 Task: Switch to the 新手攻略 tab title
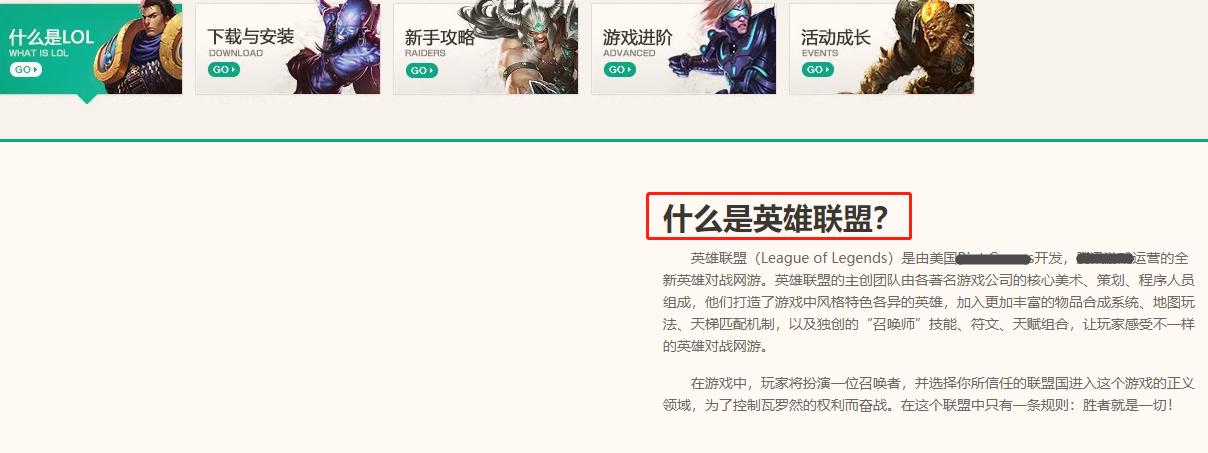pos(440,37)
